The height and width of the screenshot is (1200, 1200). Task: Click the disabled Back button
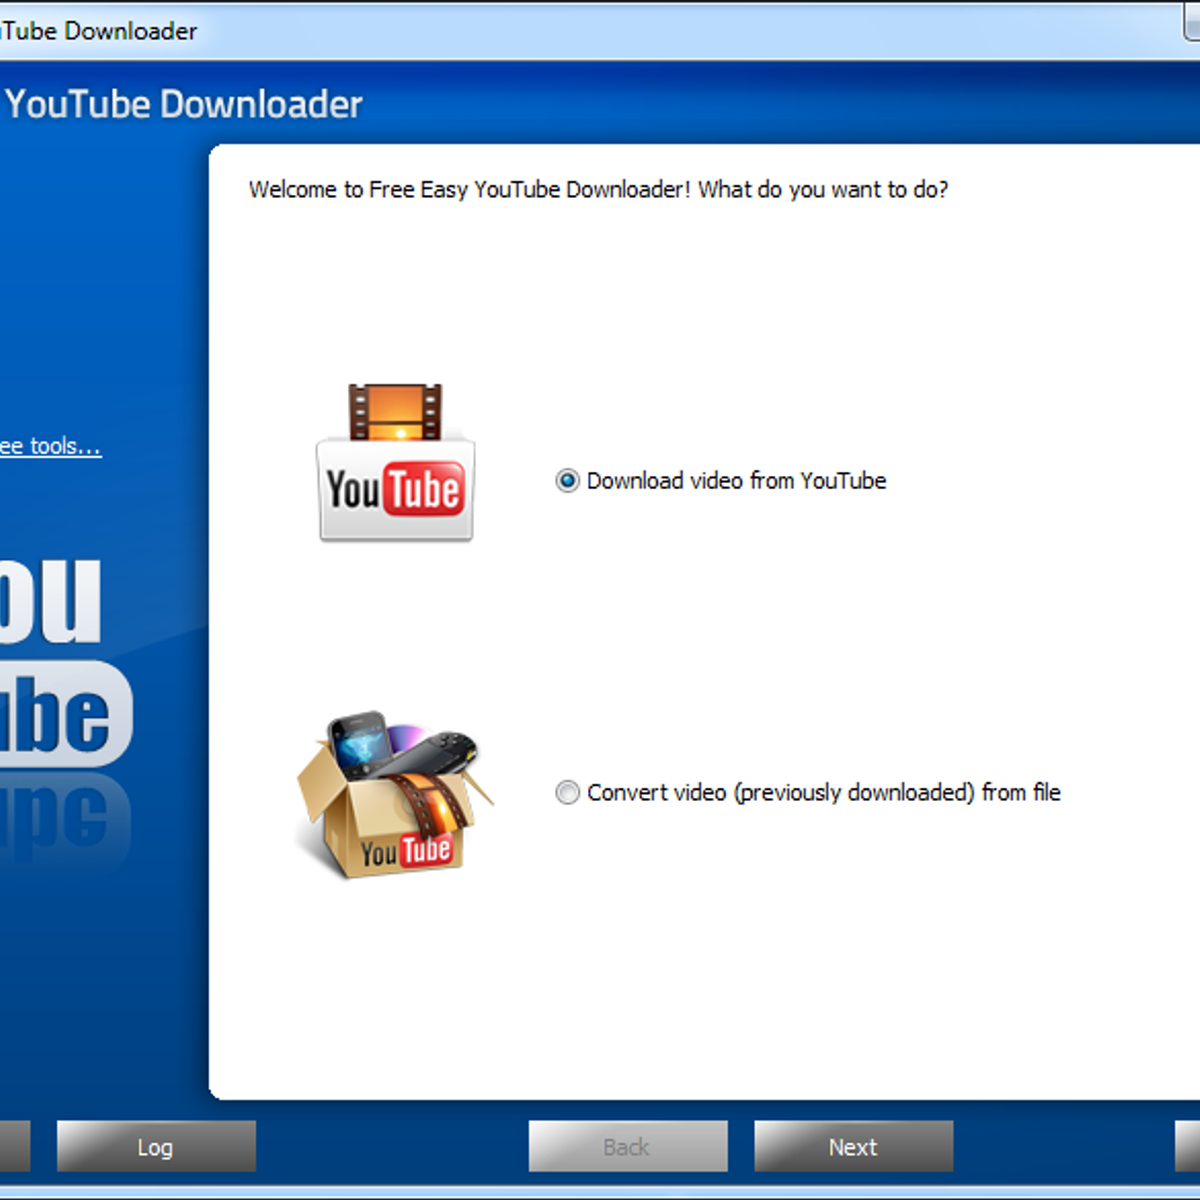pos(627,1146)
